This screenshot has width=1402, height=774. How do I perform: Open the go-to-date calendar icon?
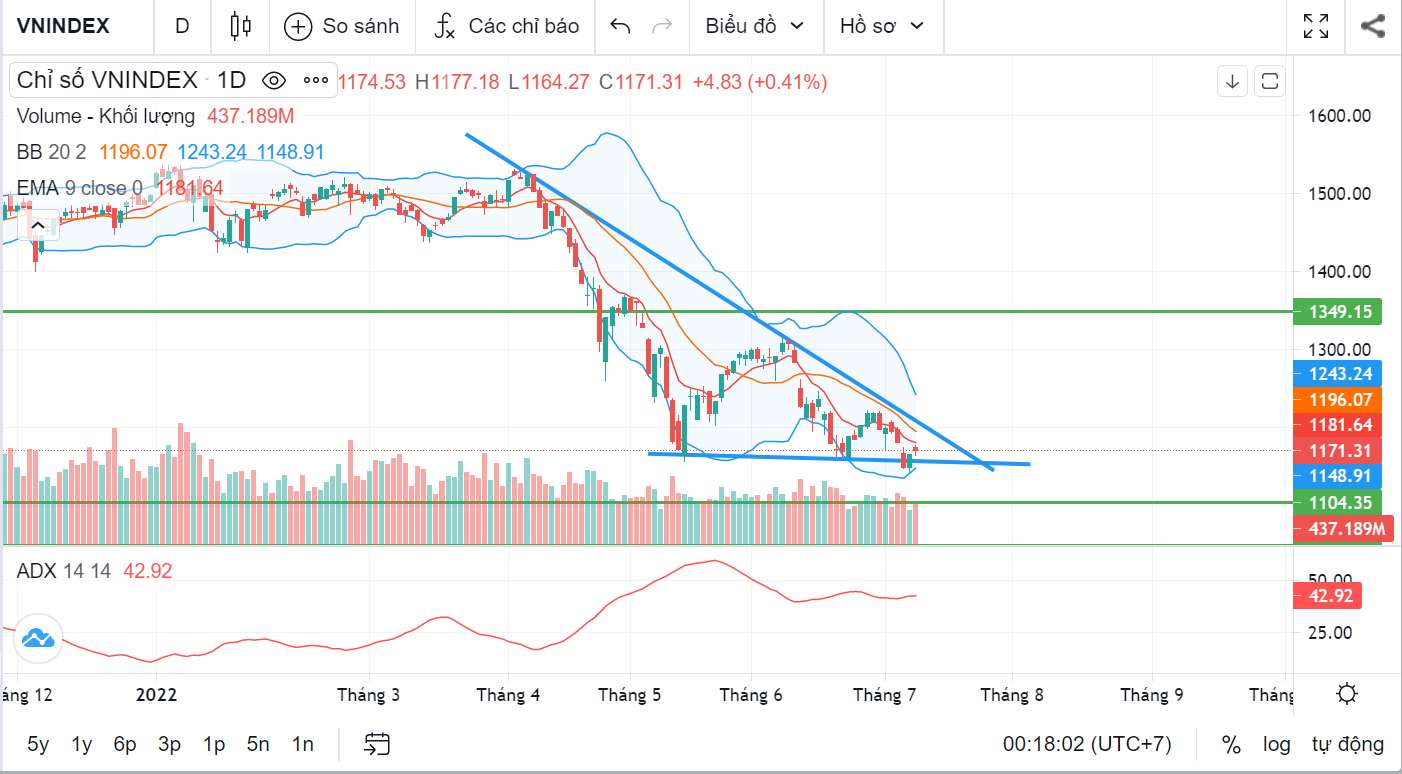(x=376, y=744)
